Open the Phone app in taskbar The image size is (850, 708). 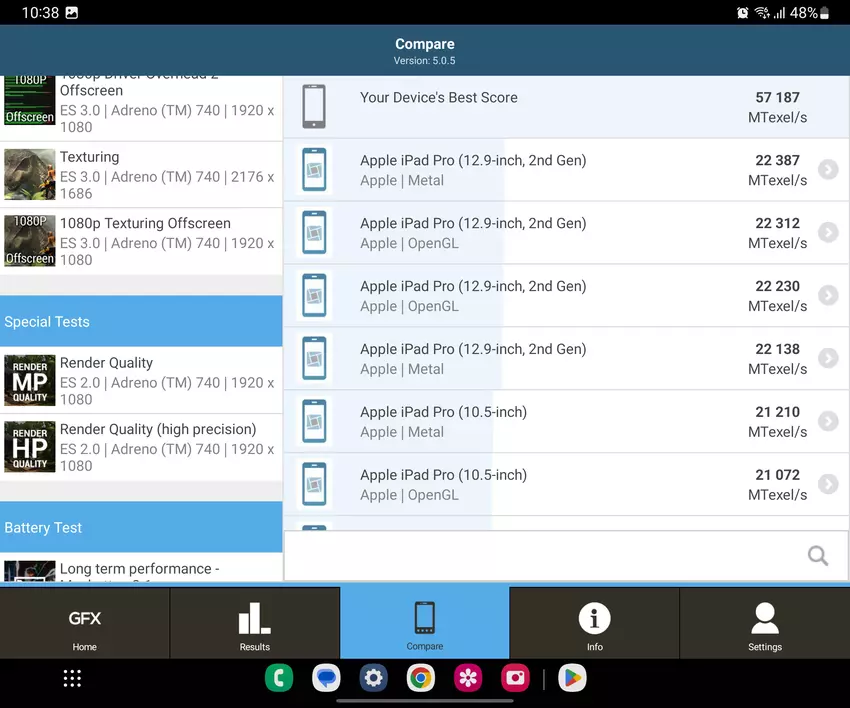(x=279, y=679)
